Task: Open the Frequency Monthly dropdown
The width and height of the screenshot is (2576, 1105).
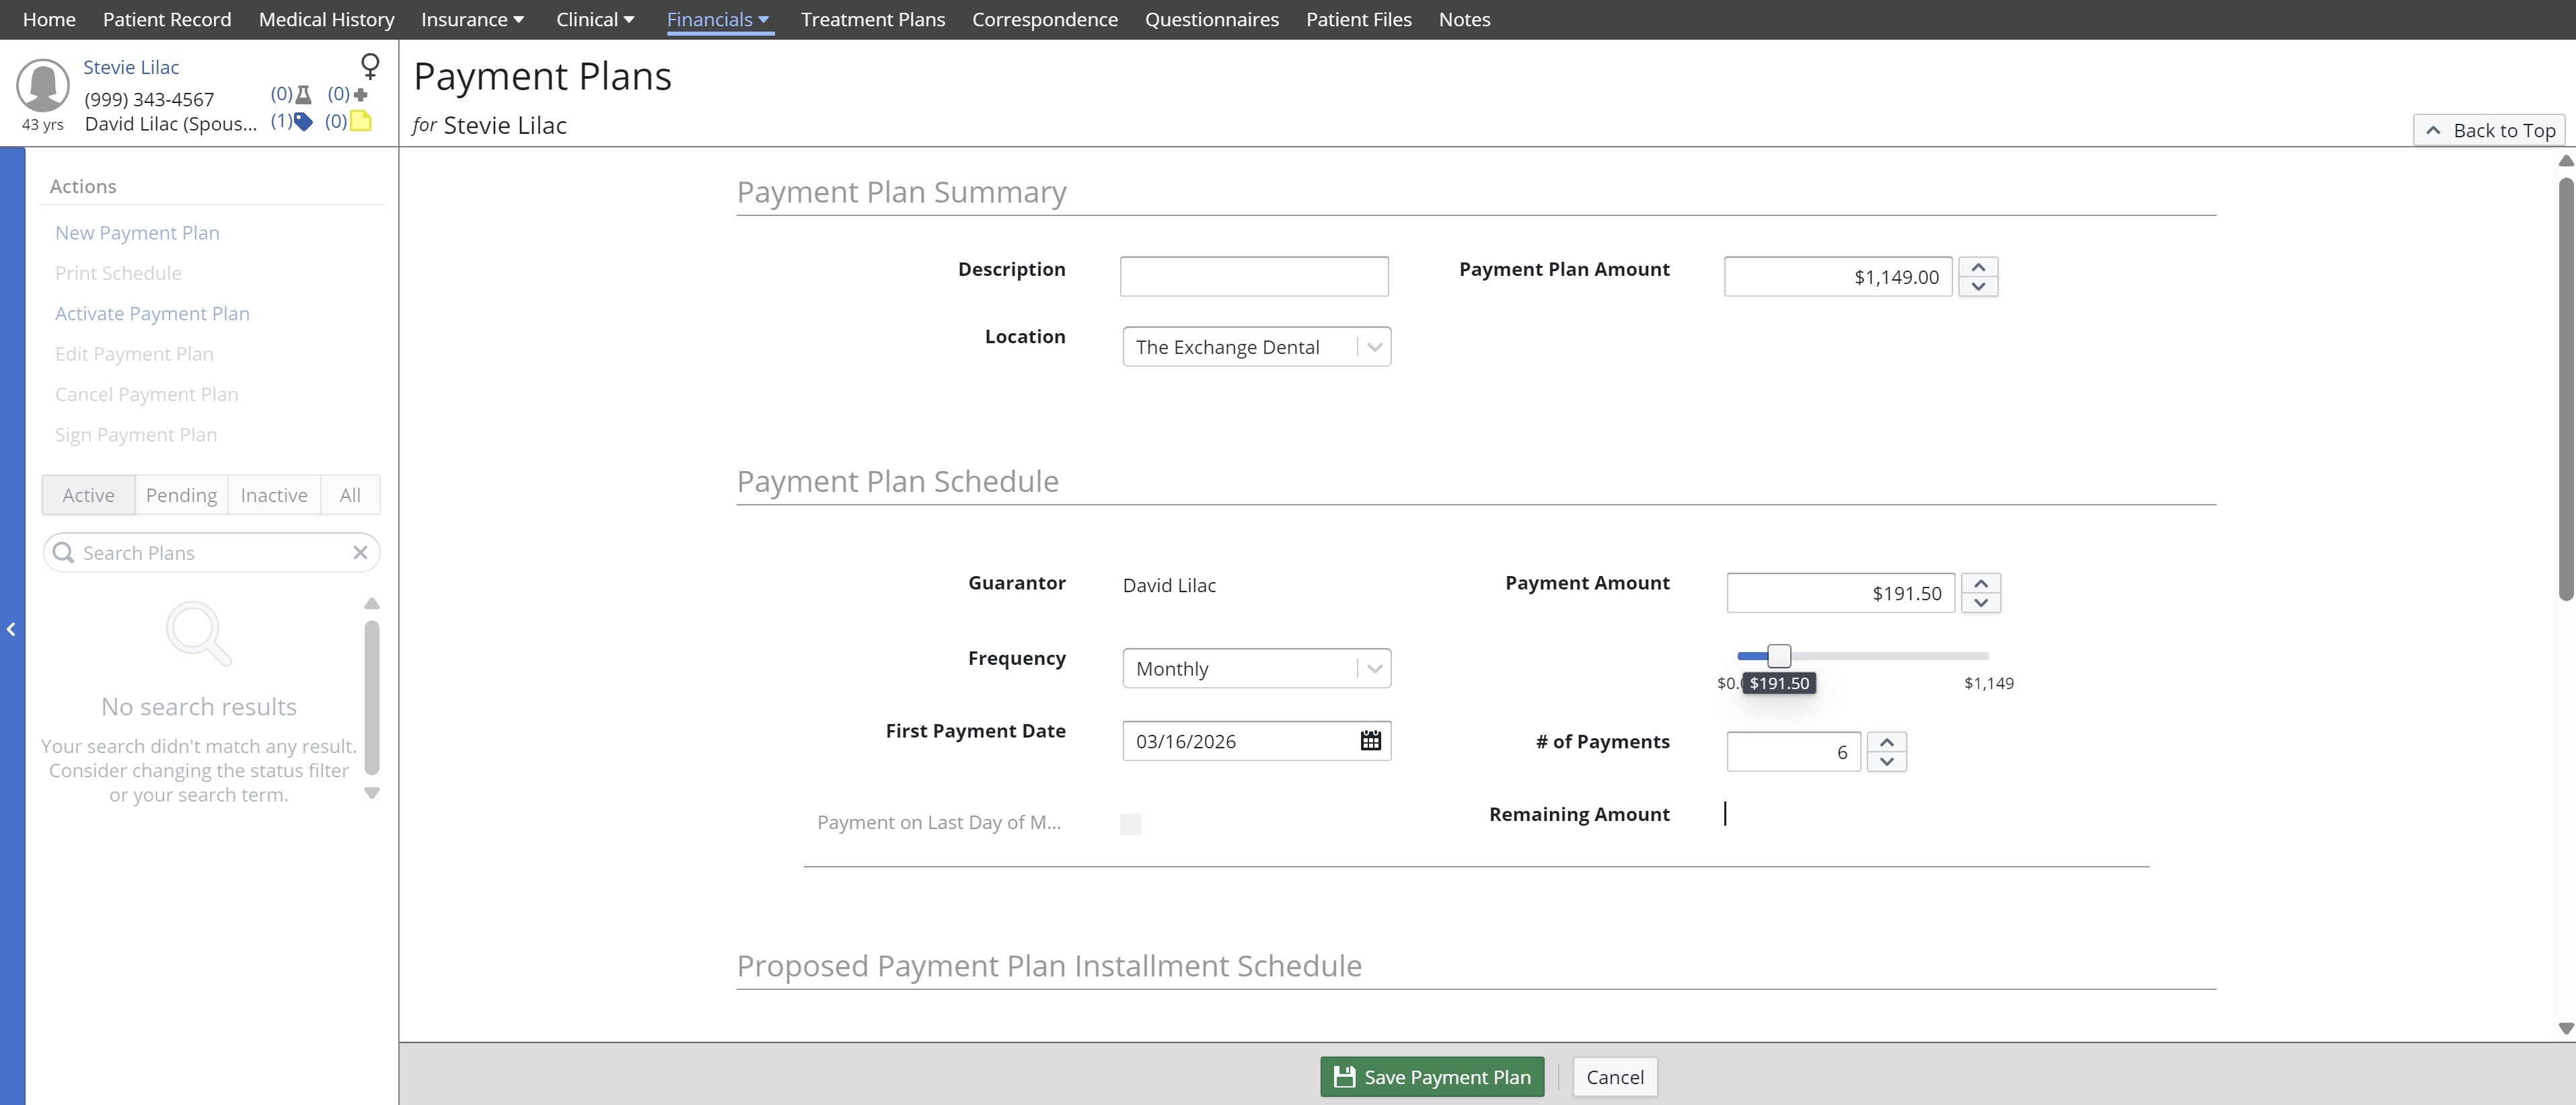Action: pos(1374,669)
